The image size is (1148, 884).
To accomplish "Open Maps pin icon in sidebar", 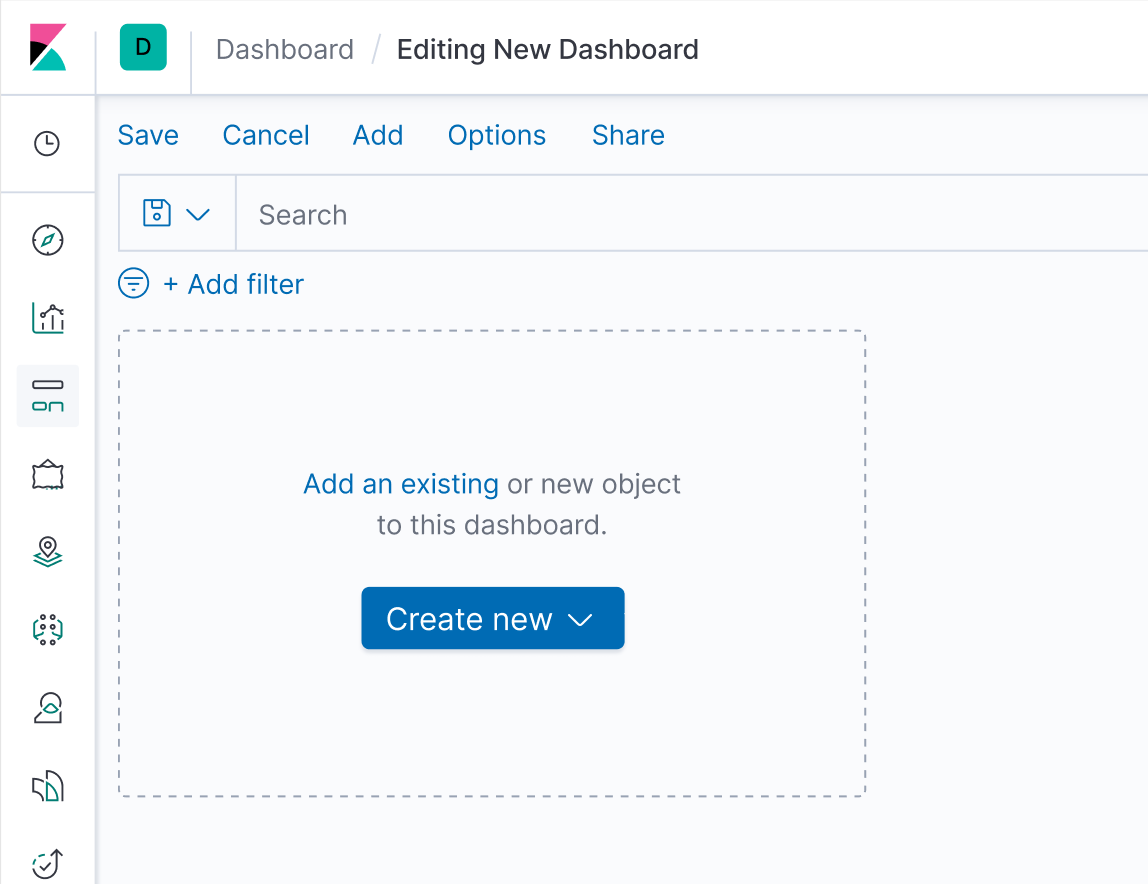I will coord(48,552).
